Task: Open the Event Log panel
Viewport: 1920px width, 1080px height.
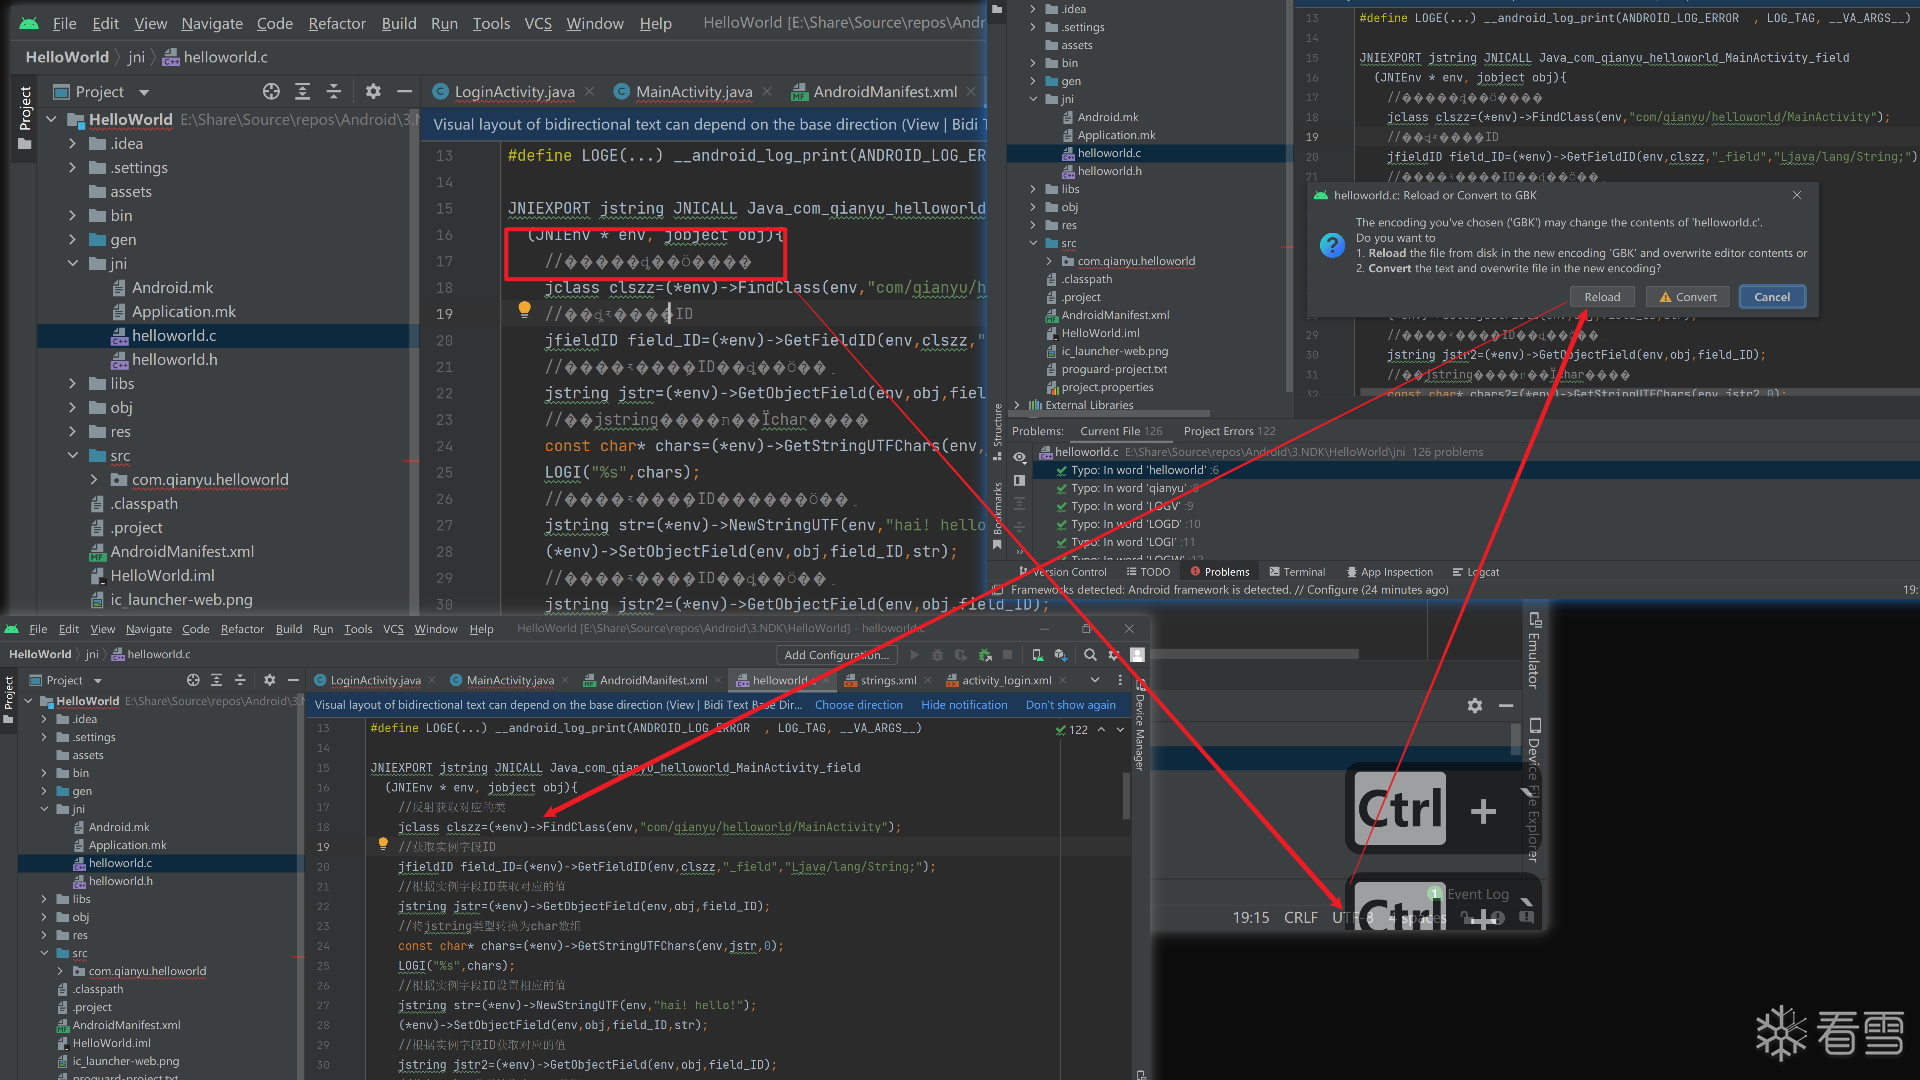Action: pyautogui.click(x=1477, y=894)
